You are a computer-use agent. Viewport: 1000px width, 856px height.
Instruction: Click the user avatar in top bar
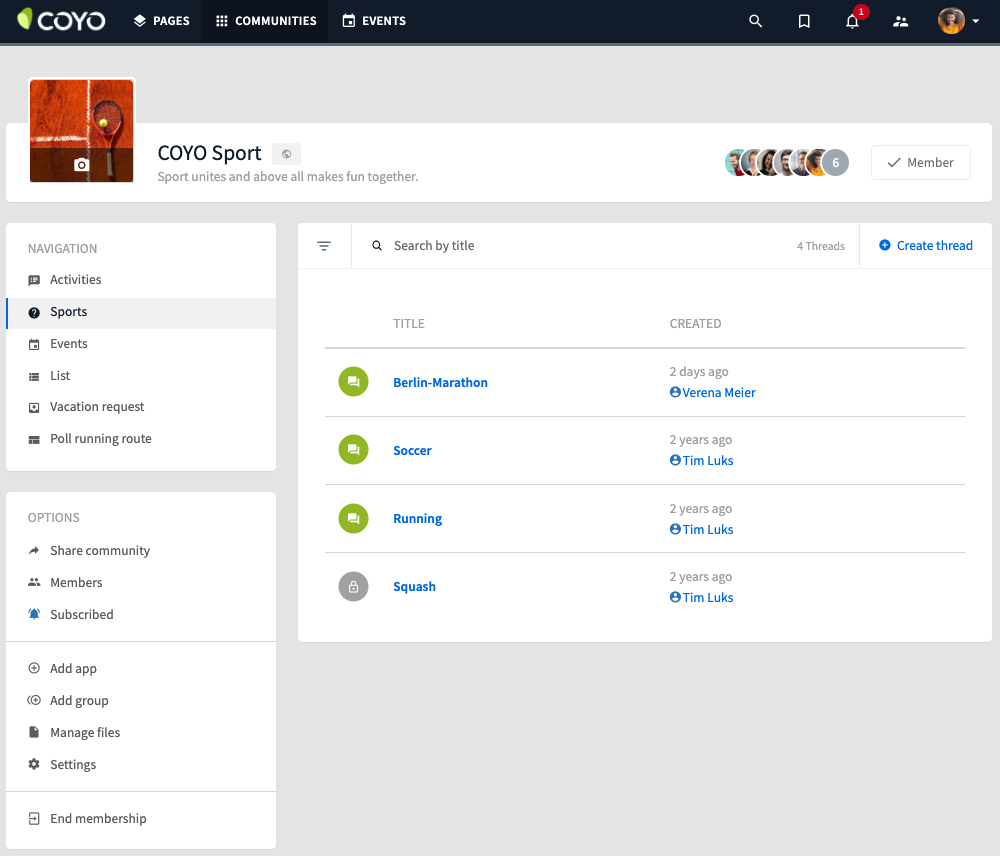[x=951, y=21]
